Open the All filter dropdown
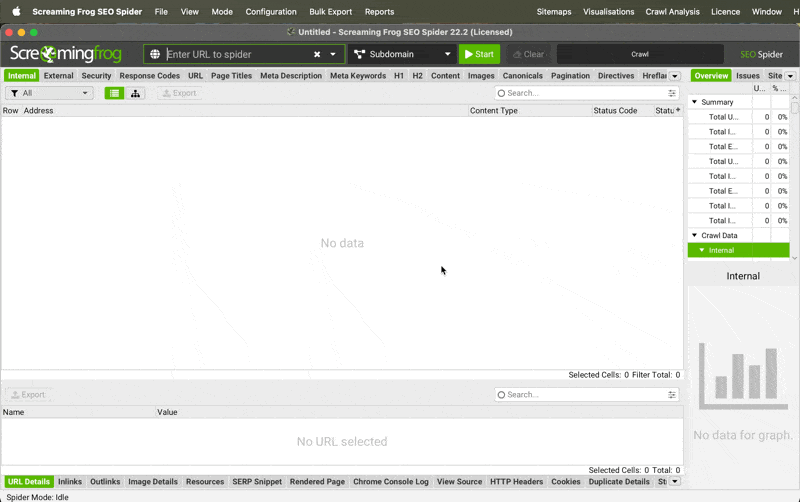800x502 pixels. (49, 93)
